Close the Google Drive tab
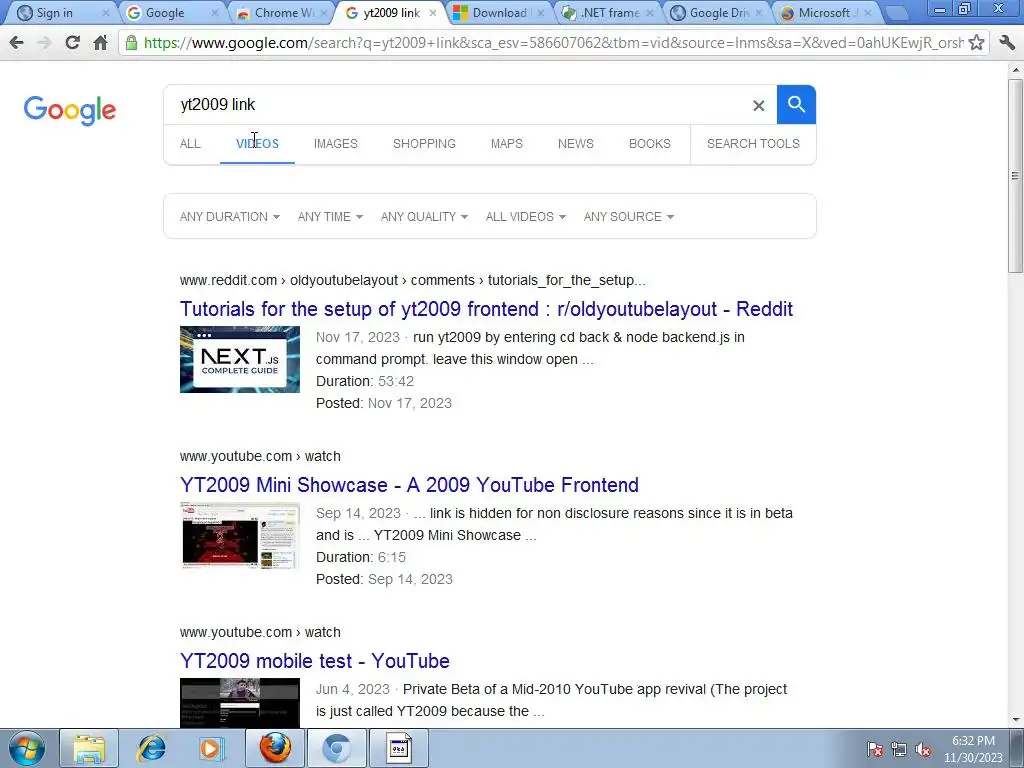 pyautogui.click(x=758, y=13)
